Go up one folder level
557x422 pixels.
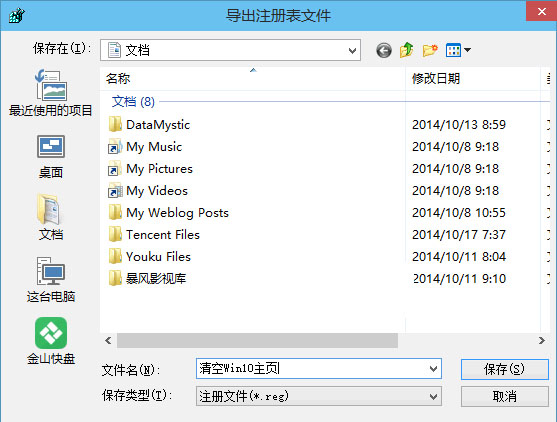tap(407, 50)
